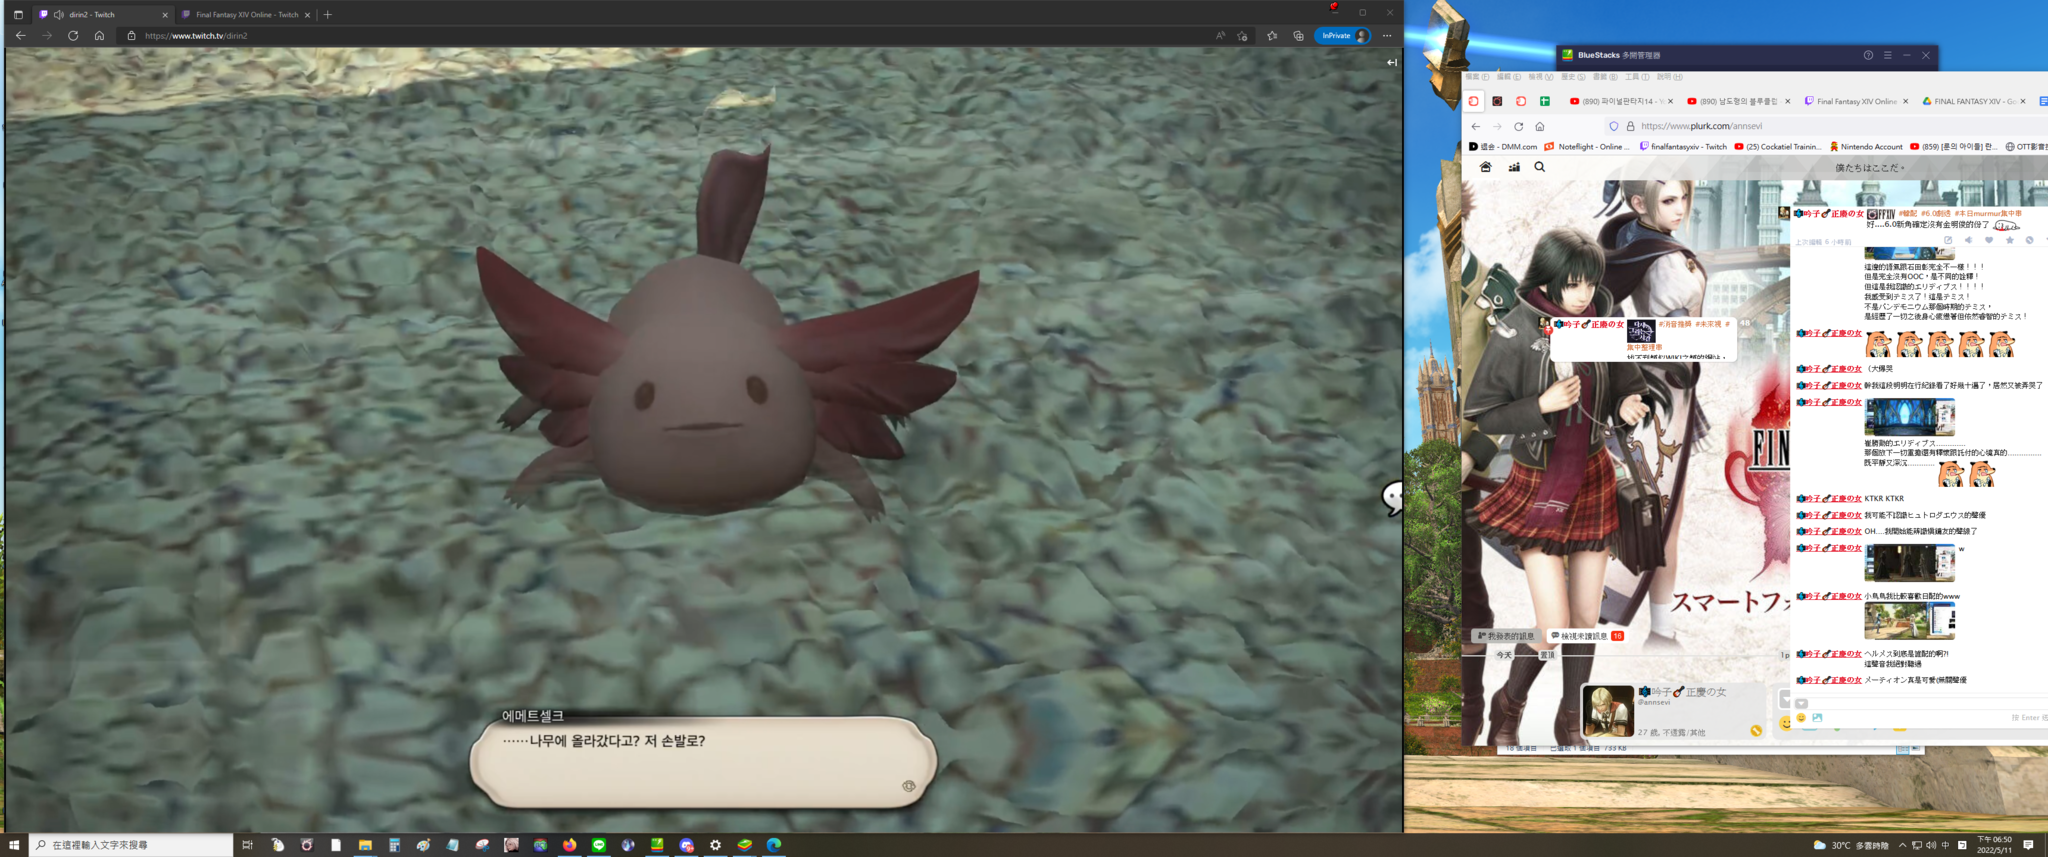Open the Edge favorites star icon
The height and width of the screenshot is (857, 2048).
coord(1272,36)
